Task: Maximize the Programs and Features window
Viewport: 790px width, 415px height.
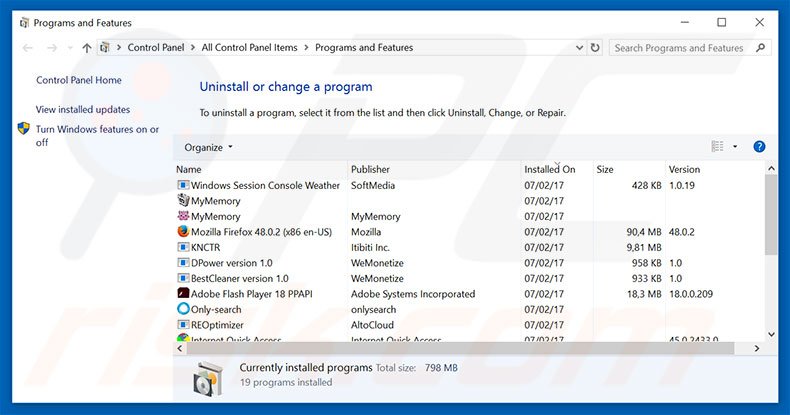Action: [x=722, y=22]
